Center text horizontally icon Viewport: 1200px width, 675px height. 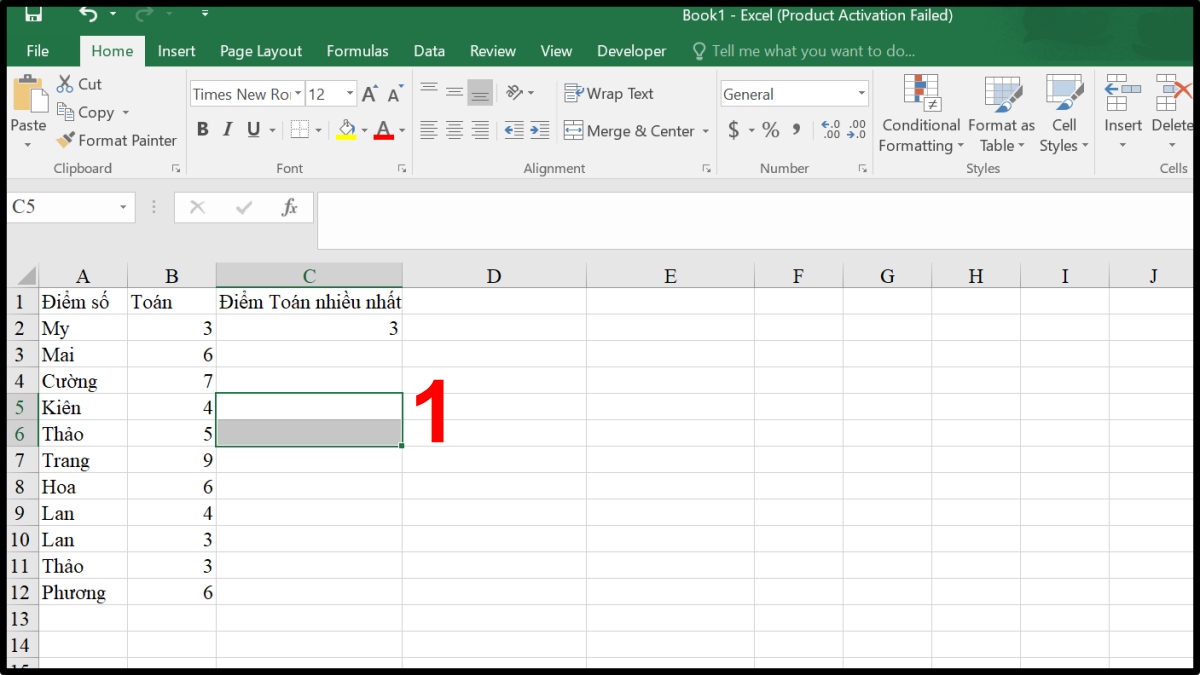click(454, 130)
